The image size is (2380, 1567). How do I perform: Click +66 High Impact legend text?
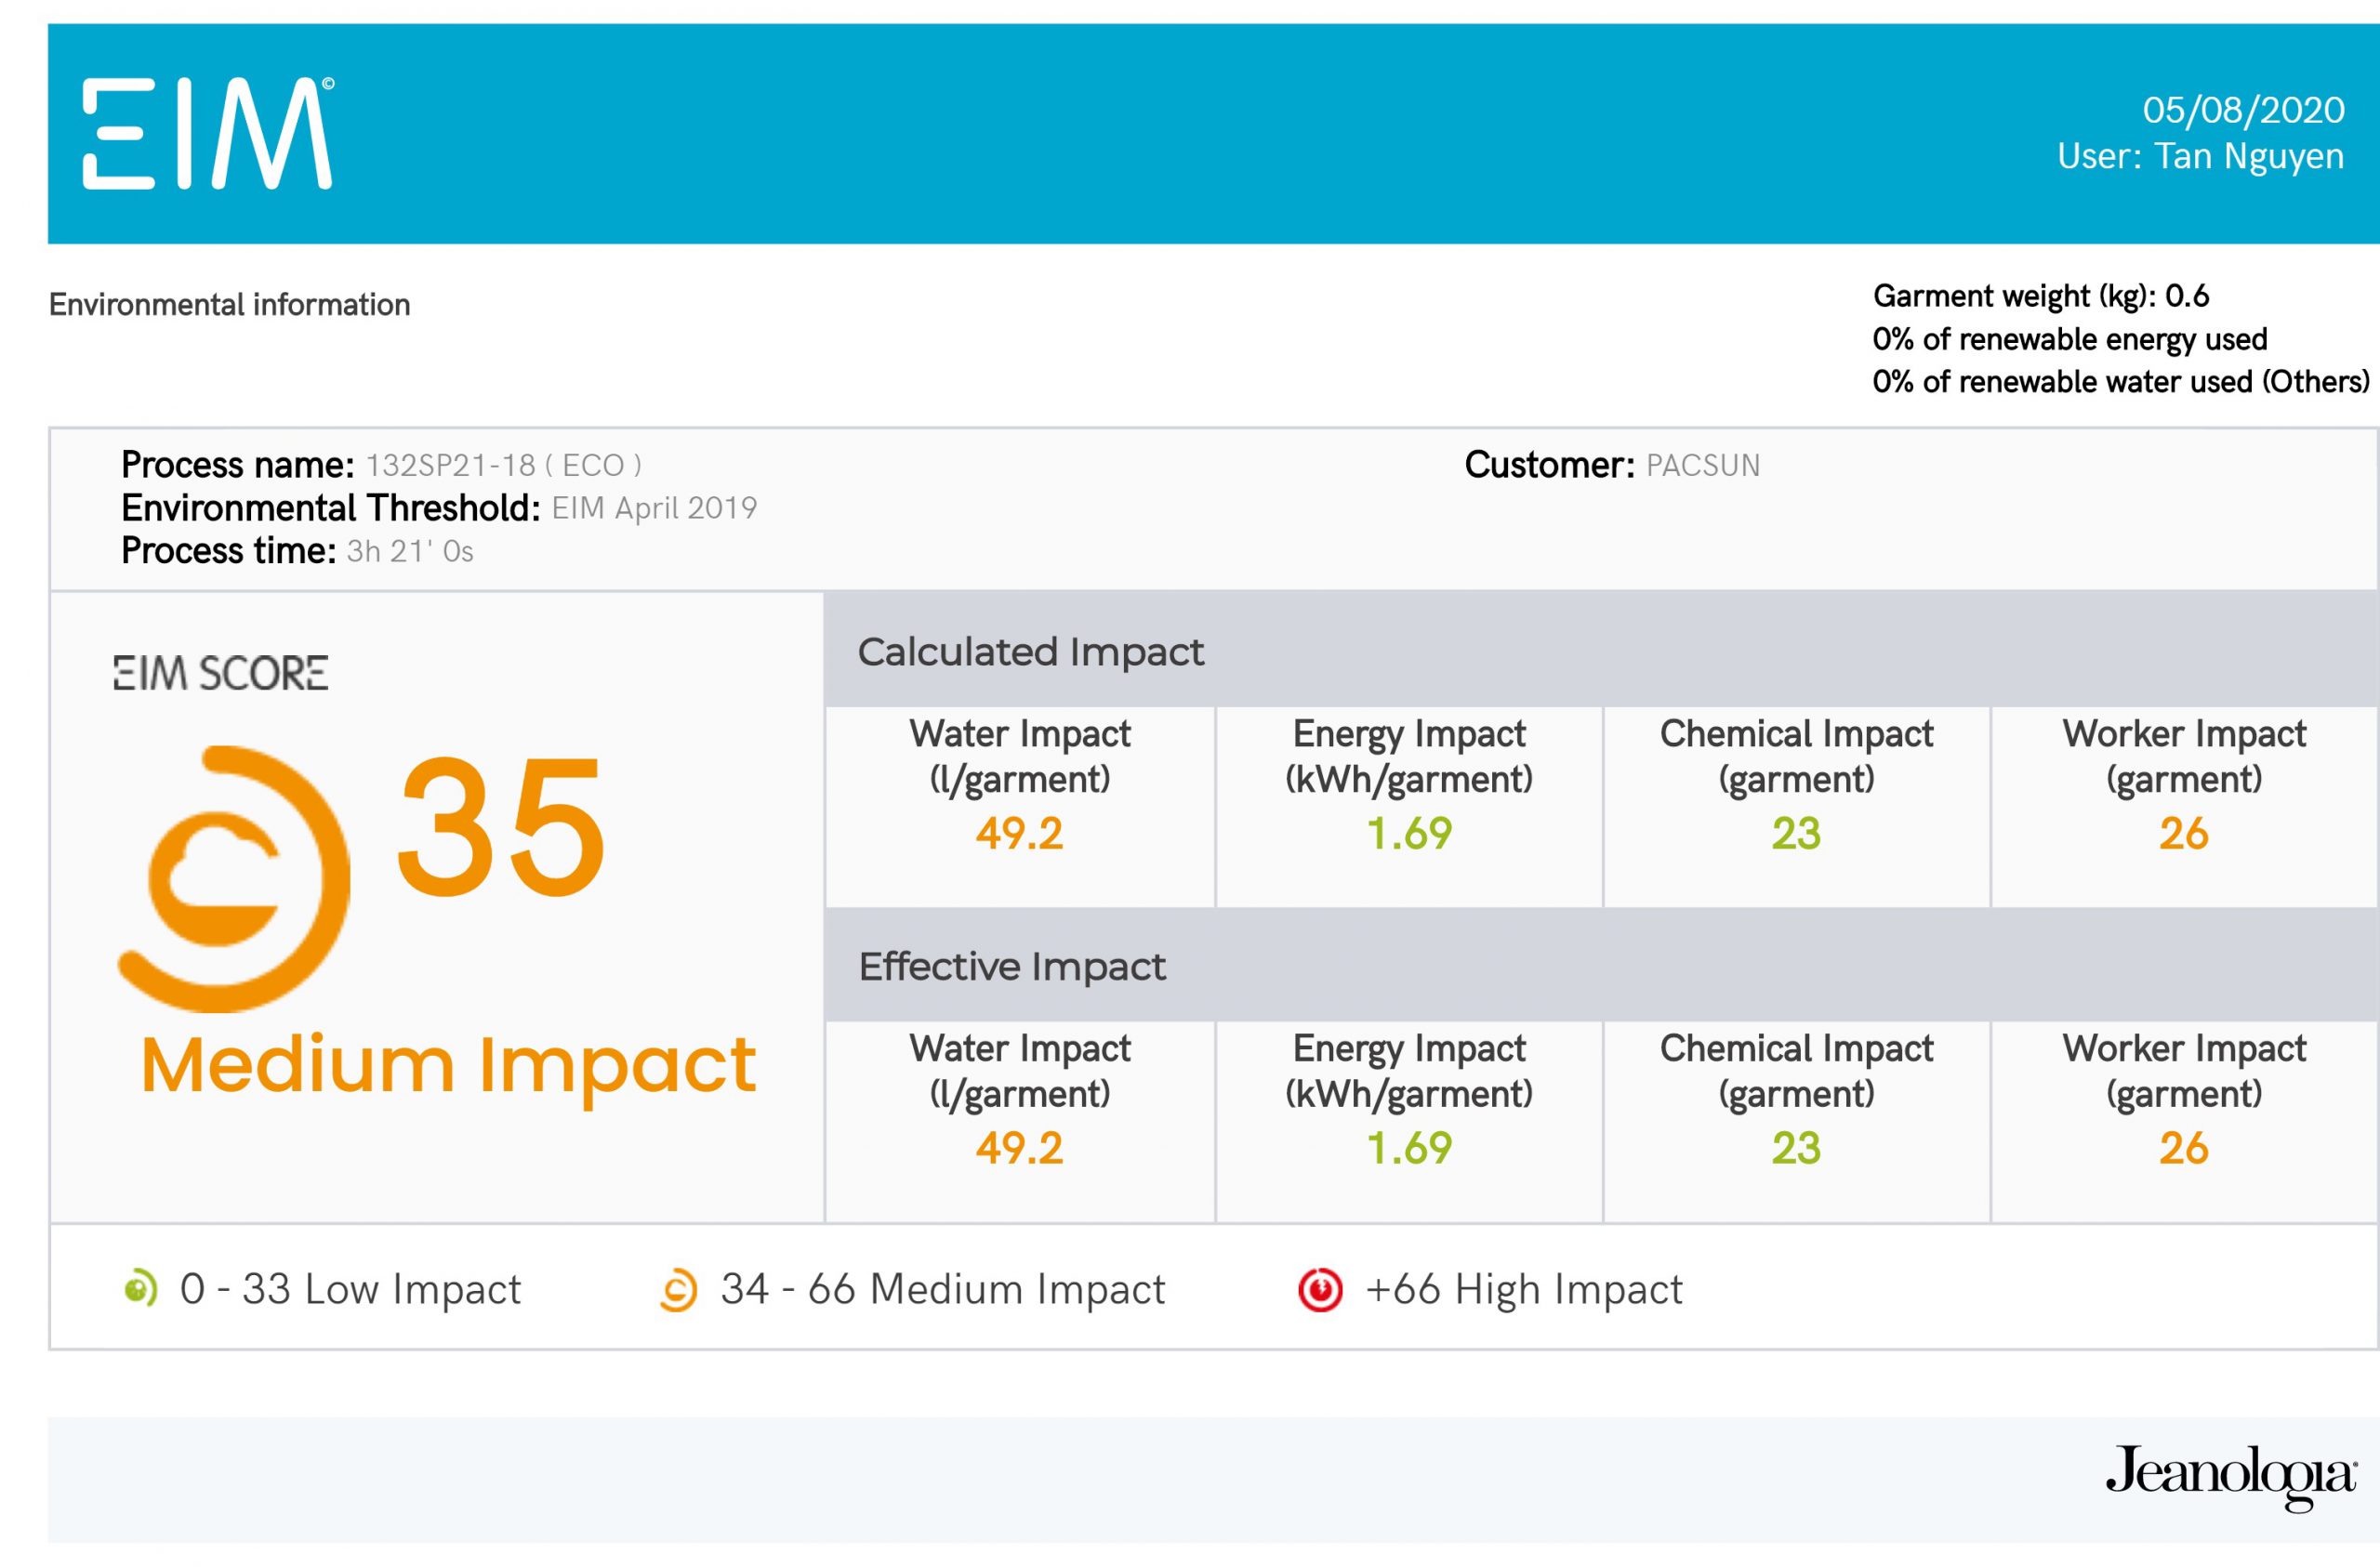pos(1524,1290)
